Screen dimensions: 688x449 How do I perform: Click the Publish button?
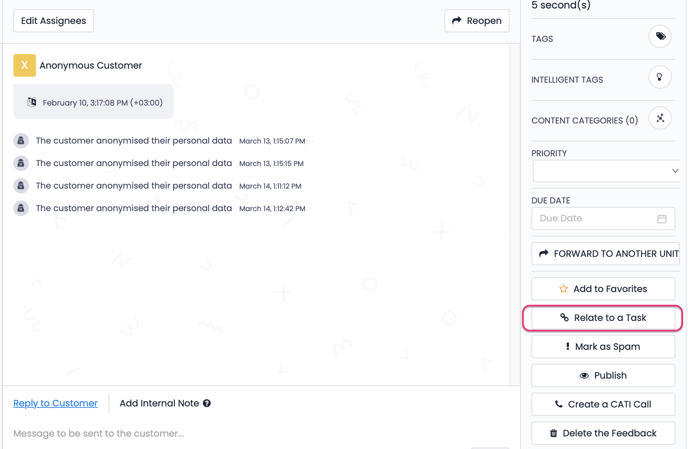tap(603, 376)
